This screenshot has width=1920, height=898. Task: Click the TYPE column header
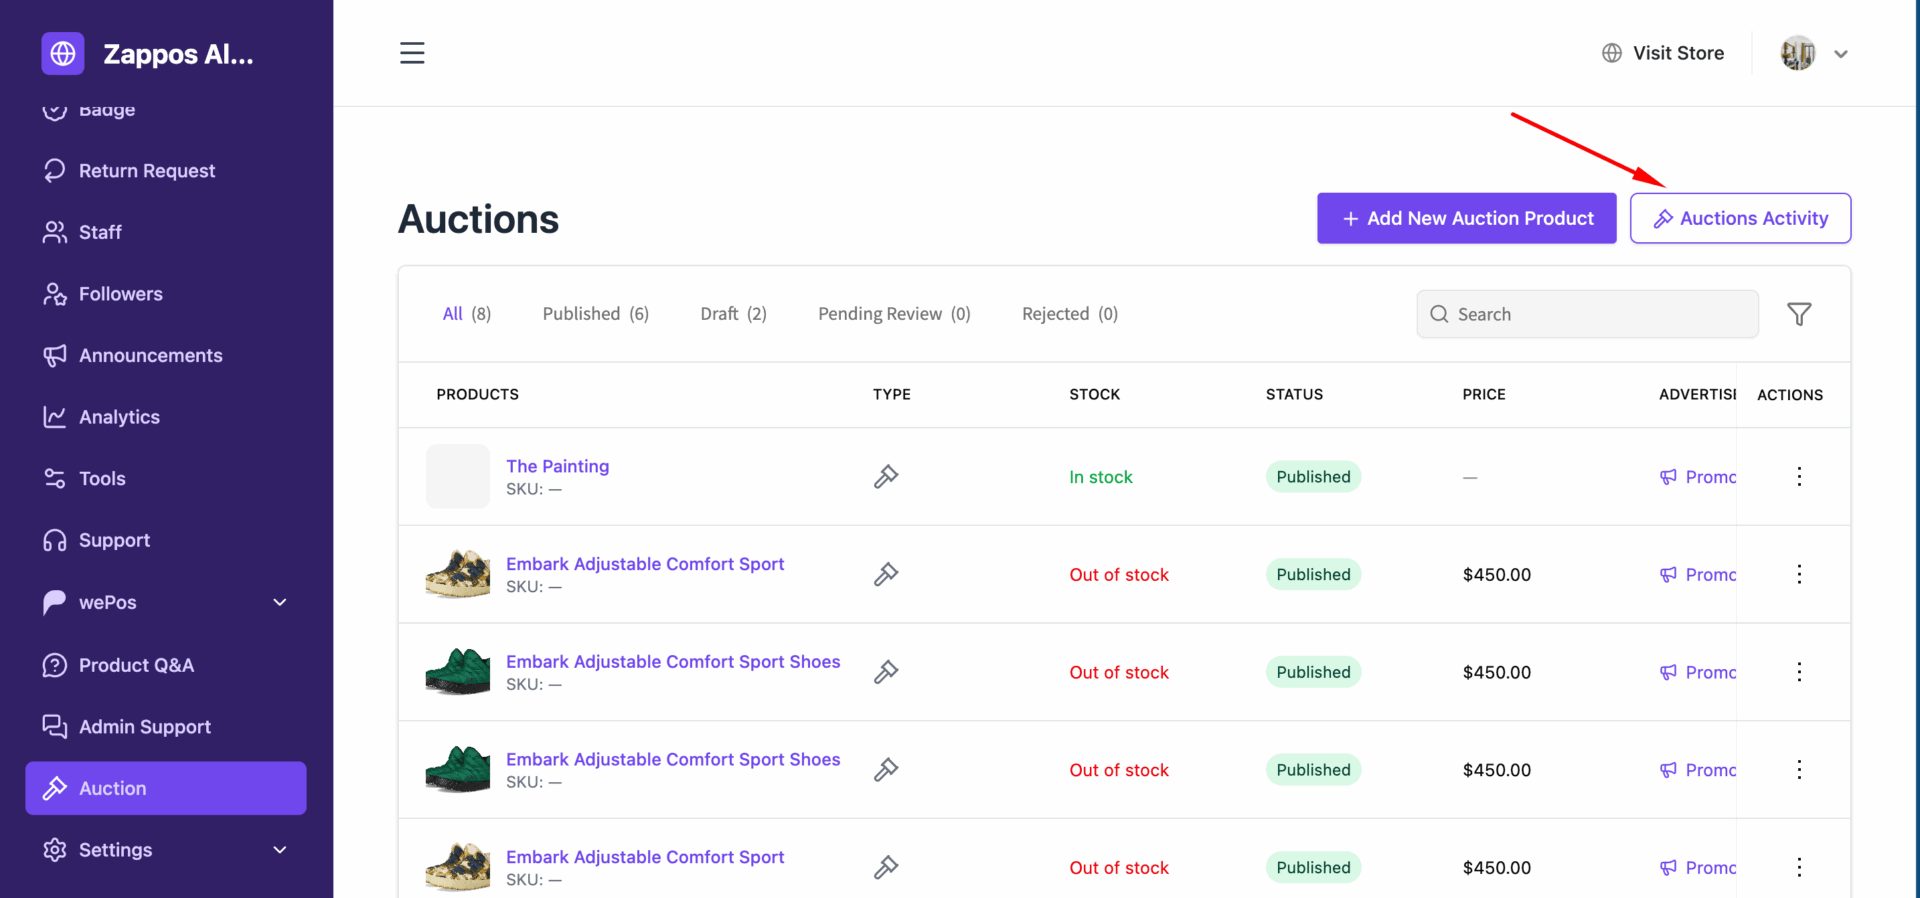pyautogui.click(x=892, y=394)
